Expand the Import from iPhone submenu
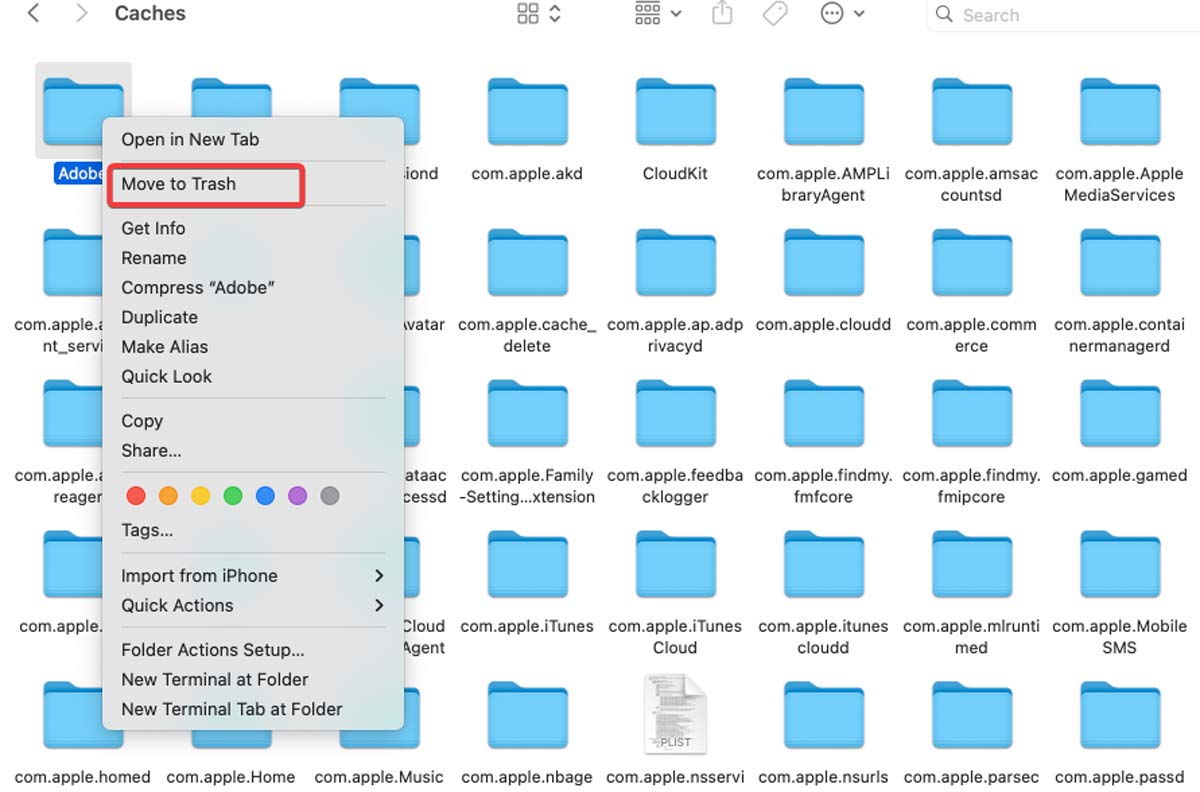Viewport: 1200px width, 792px height. [199, 576]
